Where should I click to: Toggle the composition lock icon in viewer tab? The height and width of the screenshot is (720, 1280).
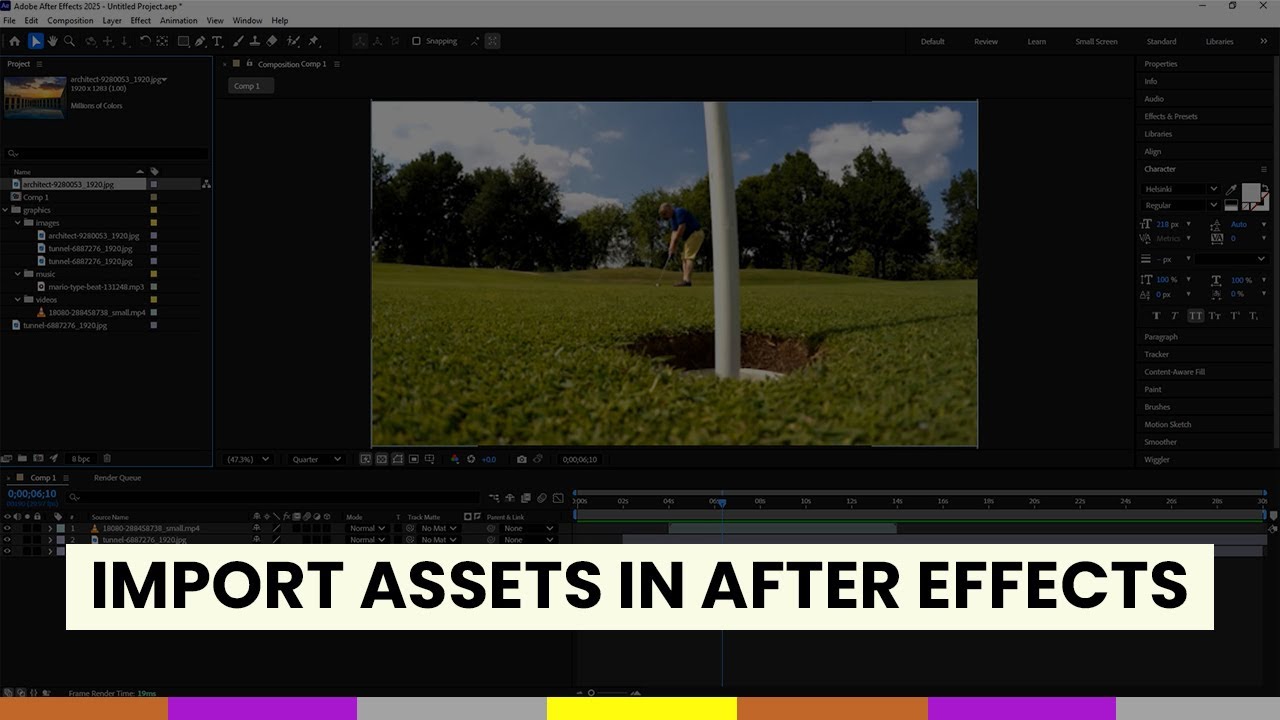tap(249, 63)
